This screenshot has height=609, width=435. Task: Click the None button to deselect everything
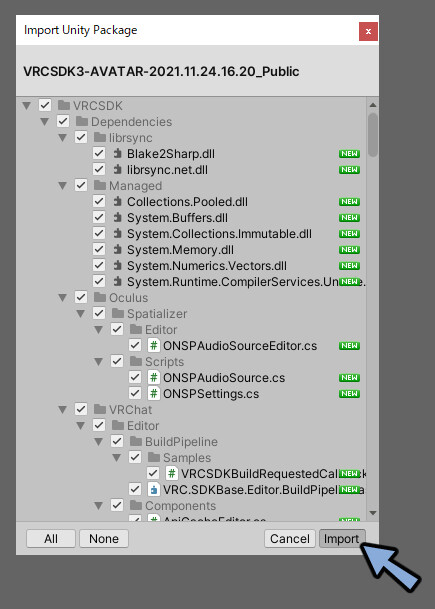pos(104,538)
